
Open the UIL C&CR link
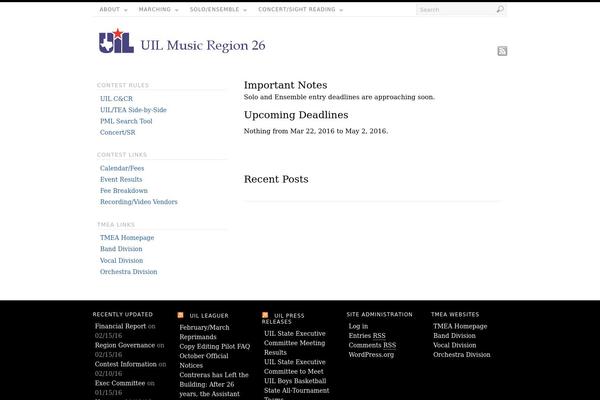116,99
